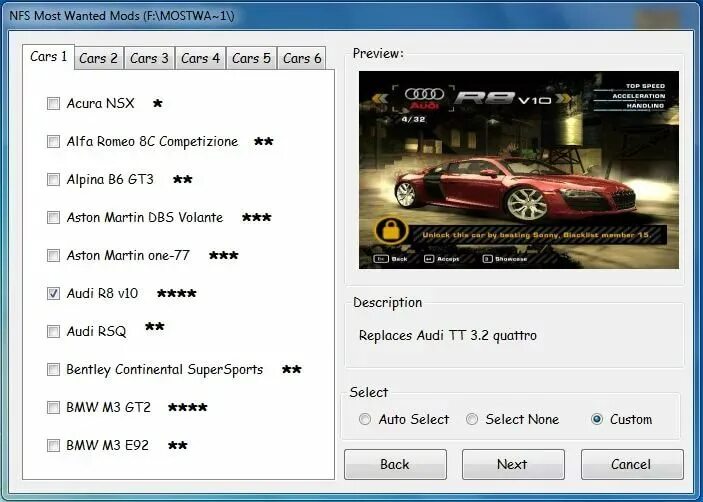Click the Back button

395,464
